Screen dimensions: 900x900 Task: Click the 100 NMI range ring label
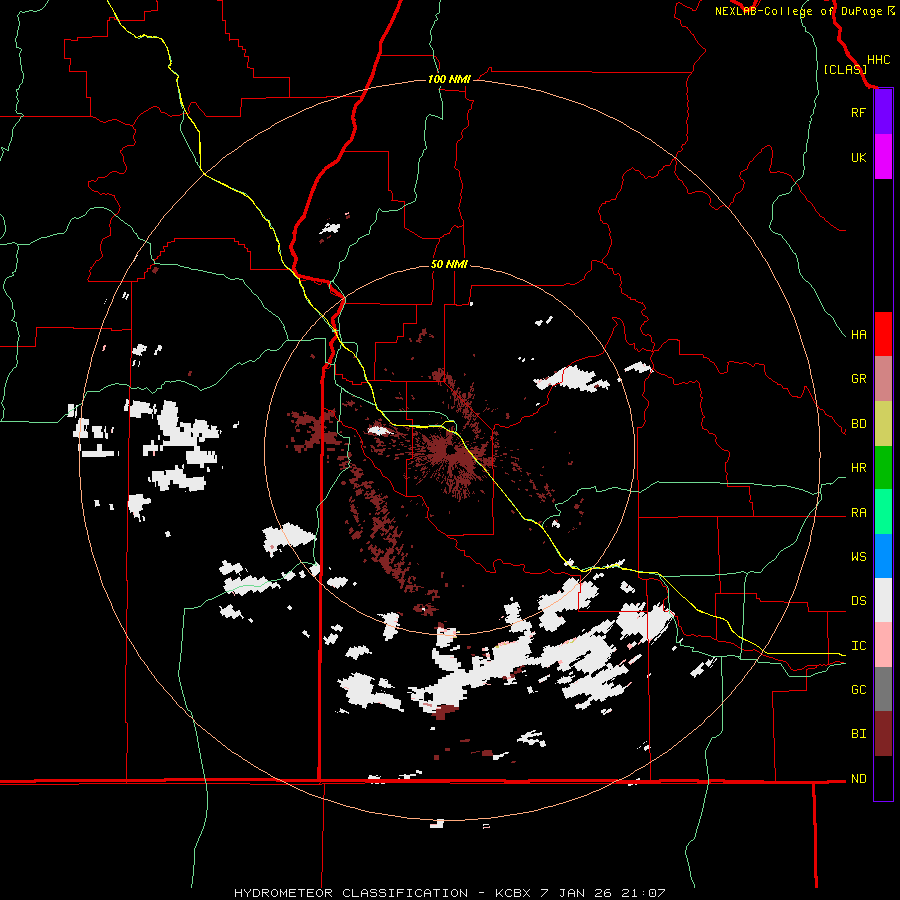pos(449,79)
